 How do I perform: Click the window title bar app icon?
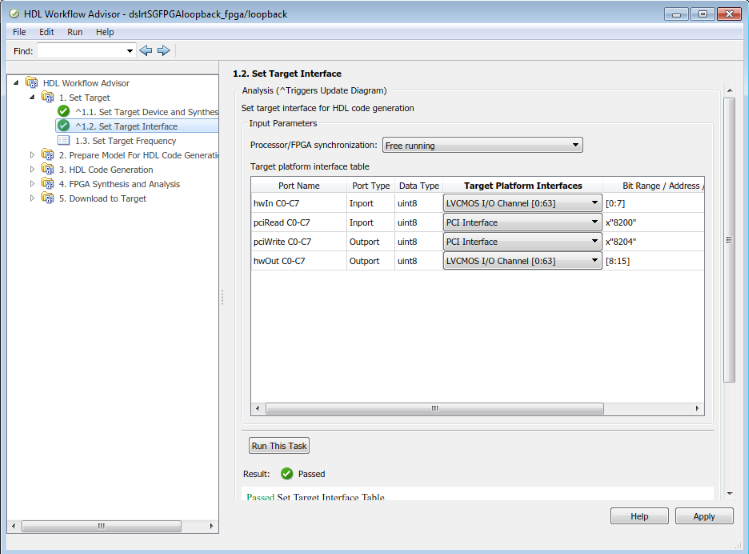click(x=14, y=14)
